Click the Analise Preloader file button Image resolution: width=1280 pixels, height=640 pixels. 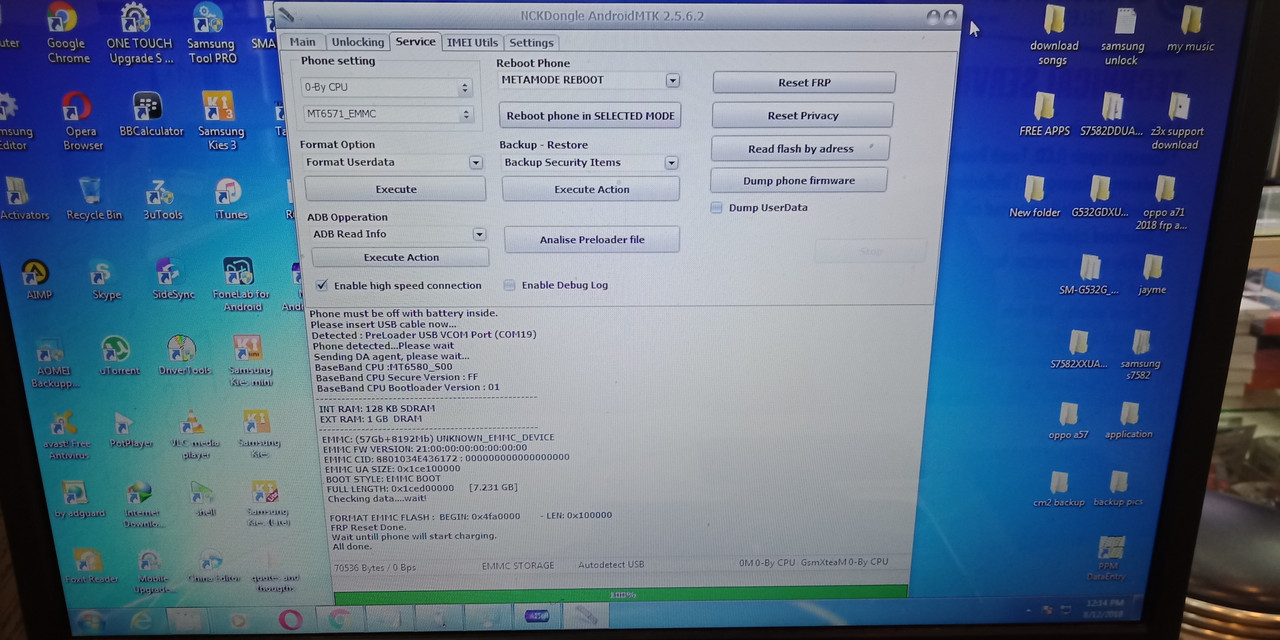592,239
